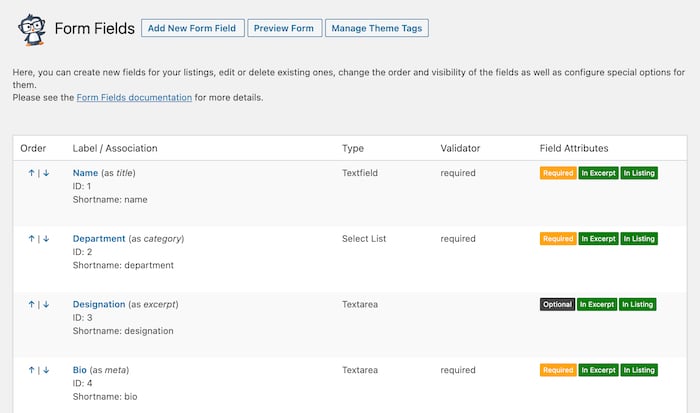Click the In Listing badge in Designation row

638,305
